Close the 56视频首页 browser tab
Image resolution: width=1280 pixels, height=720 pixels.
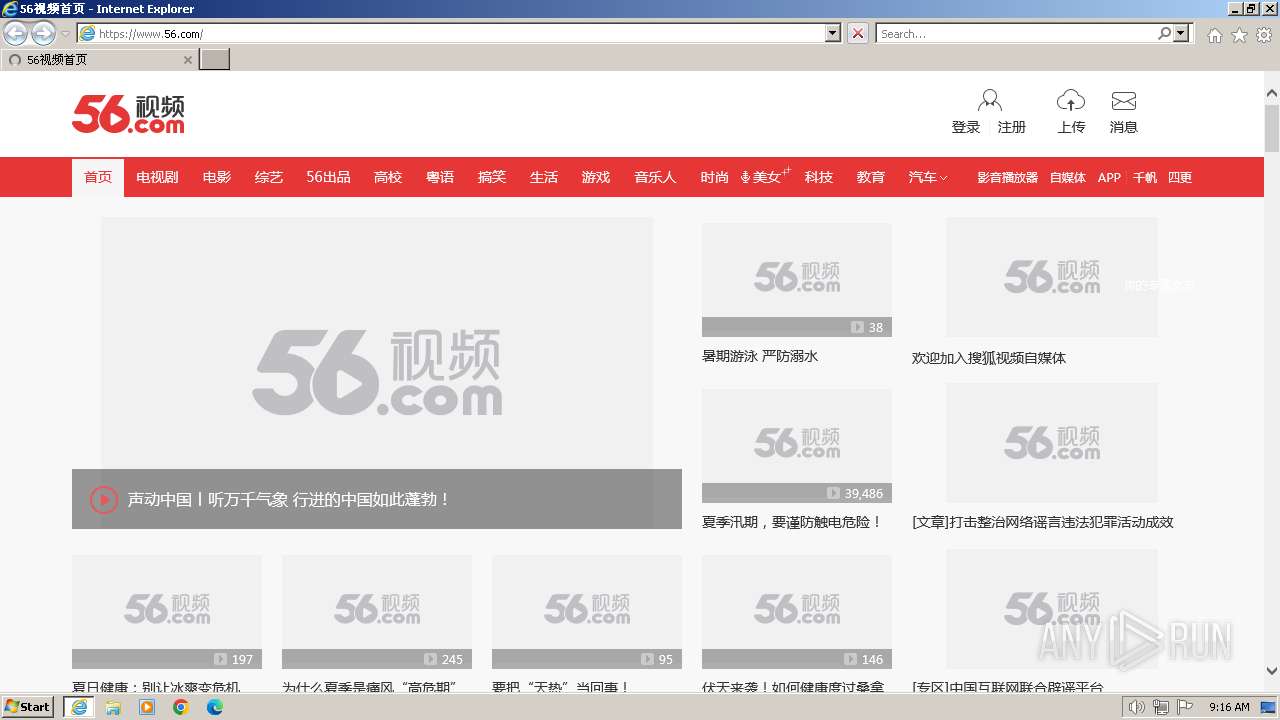point(187,60)
